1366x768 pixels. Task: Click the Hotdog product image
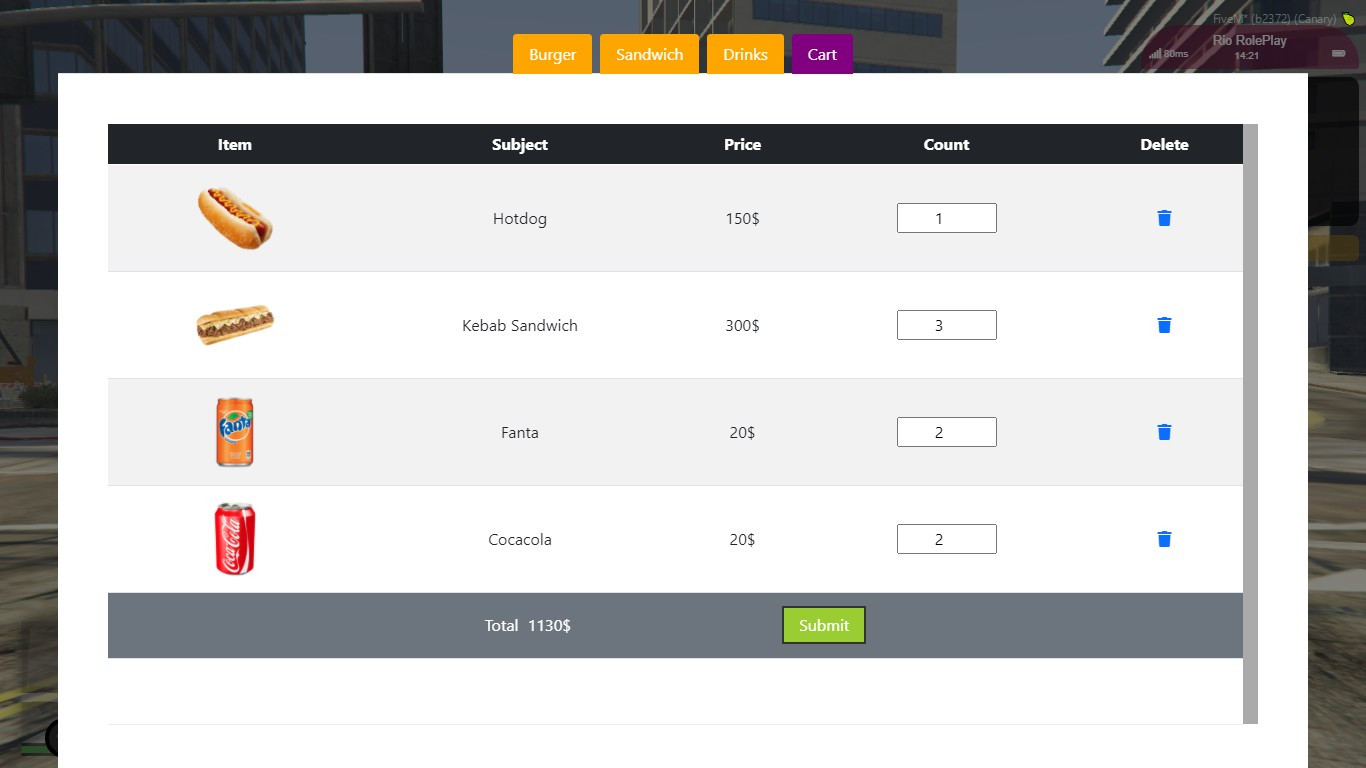tap(235, 218)
